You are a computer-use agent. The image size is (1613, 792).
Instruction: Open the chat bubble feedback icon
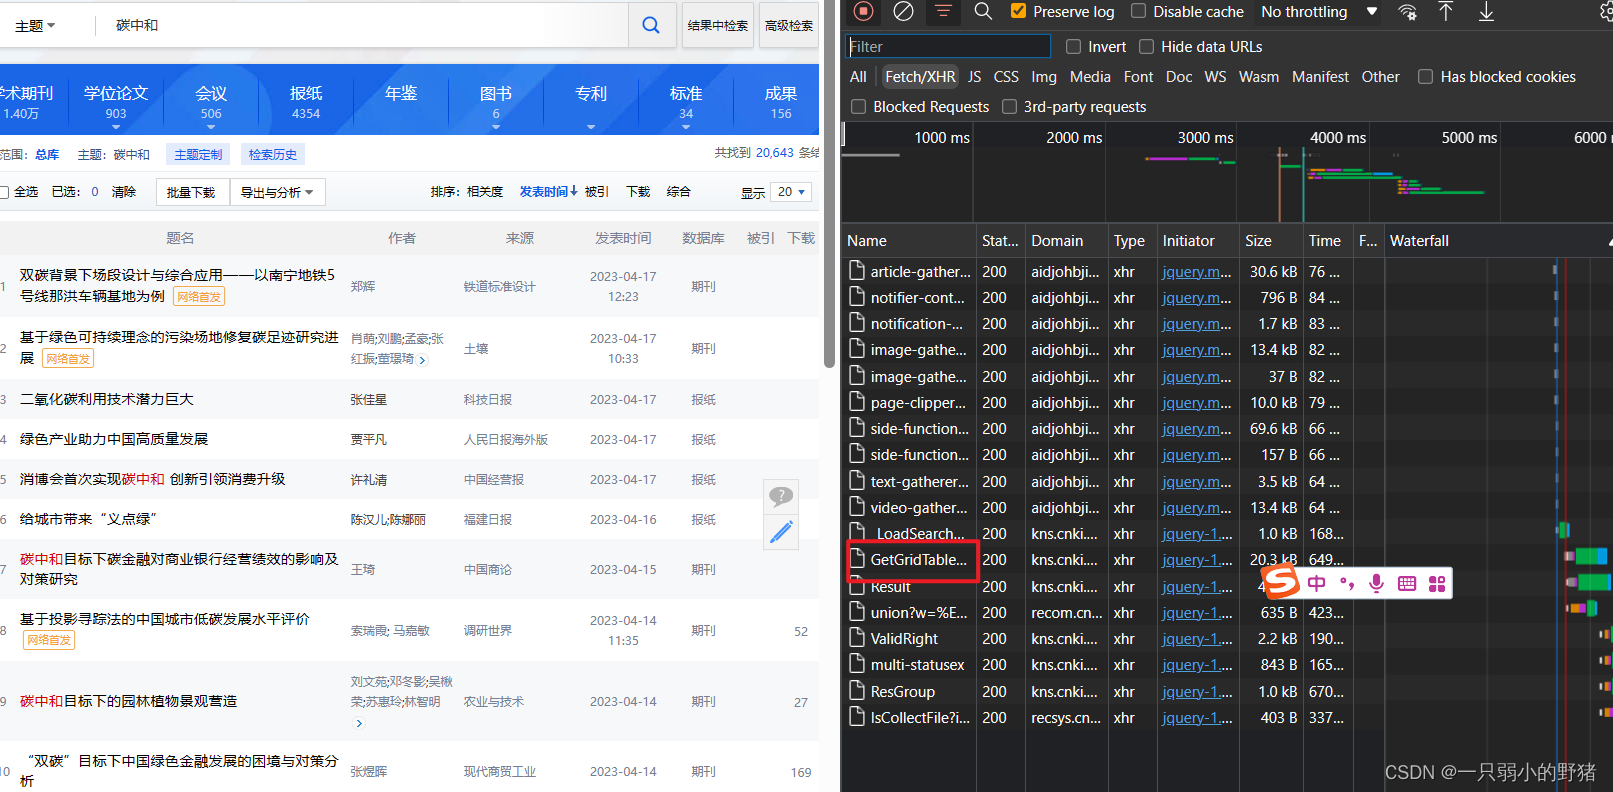click(781, 495)
